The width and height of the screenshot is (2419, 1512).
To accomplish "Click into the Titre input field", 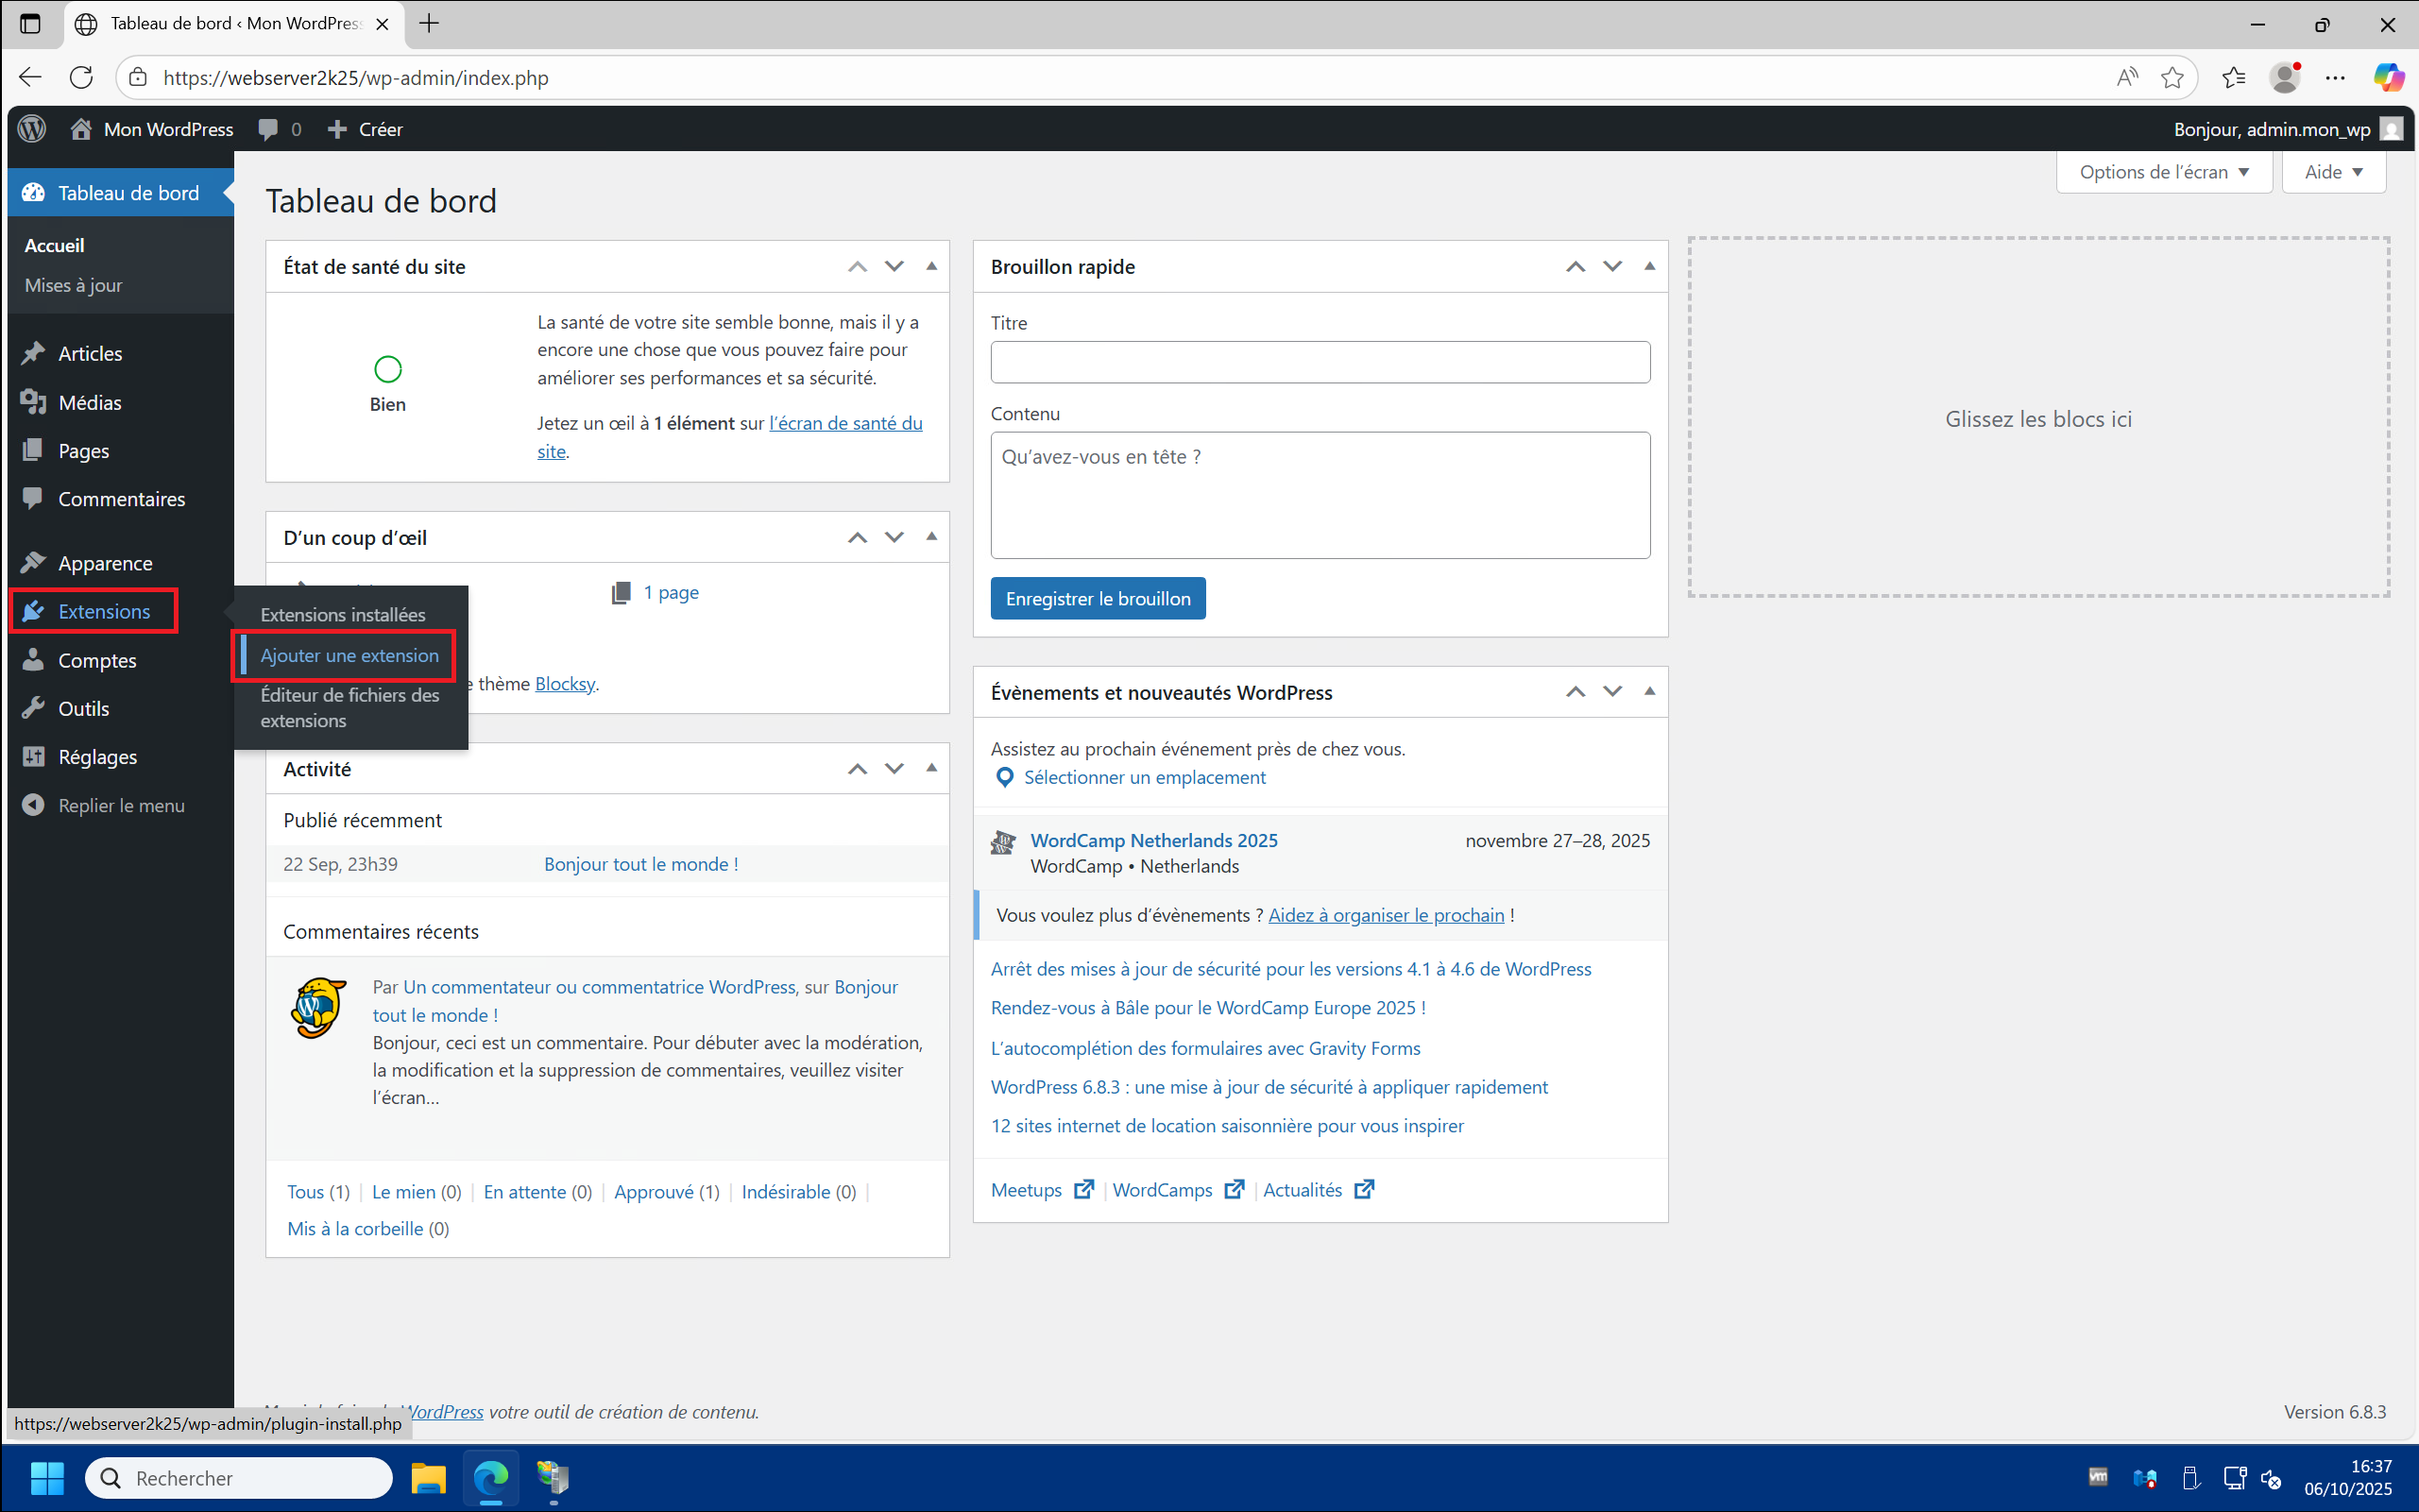I will (1319, 362).
